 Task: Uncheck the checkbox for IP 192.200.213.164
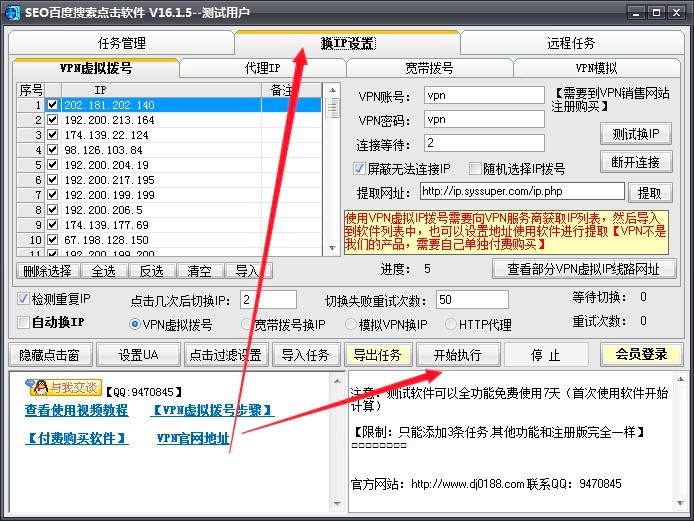pyautogui.click(x=53, y=120)
